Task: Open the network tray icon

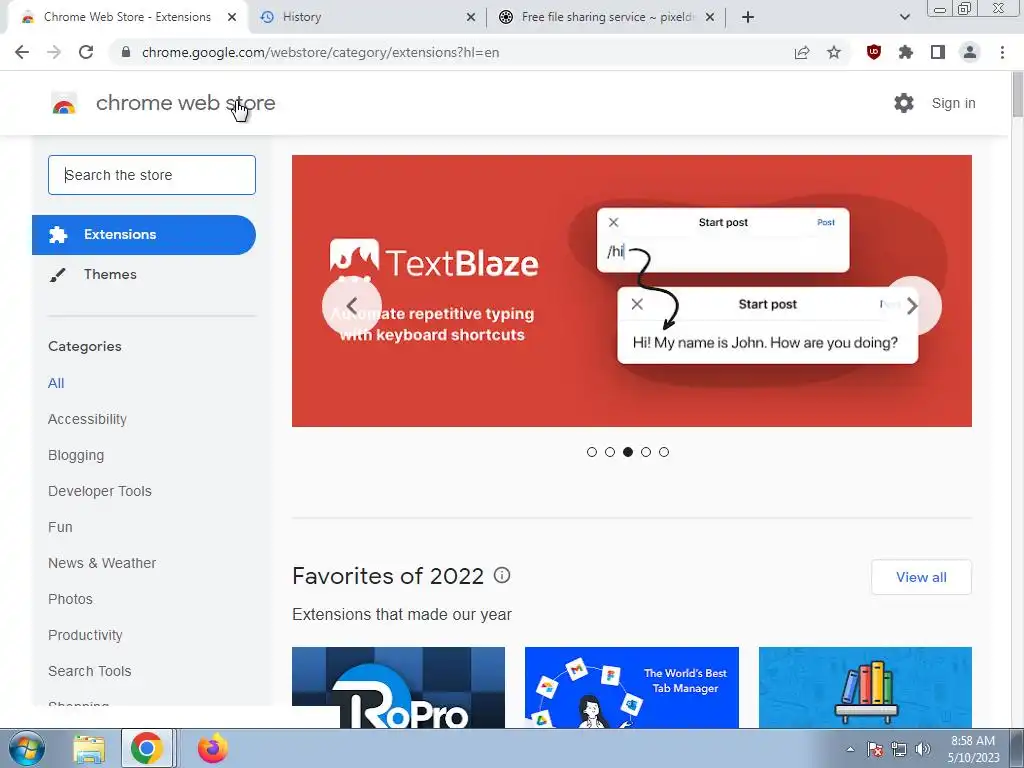Action: click(899, 749)
